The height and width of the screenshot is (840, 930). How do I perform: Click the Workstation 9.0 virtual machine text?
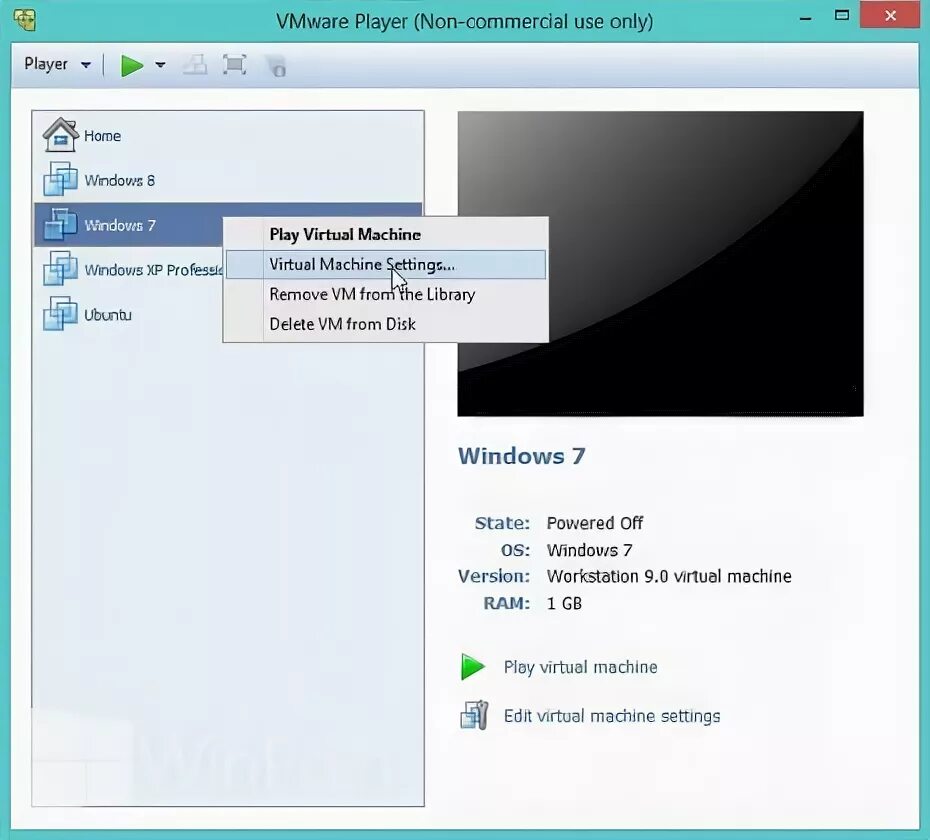669,576
